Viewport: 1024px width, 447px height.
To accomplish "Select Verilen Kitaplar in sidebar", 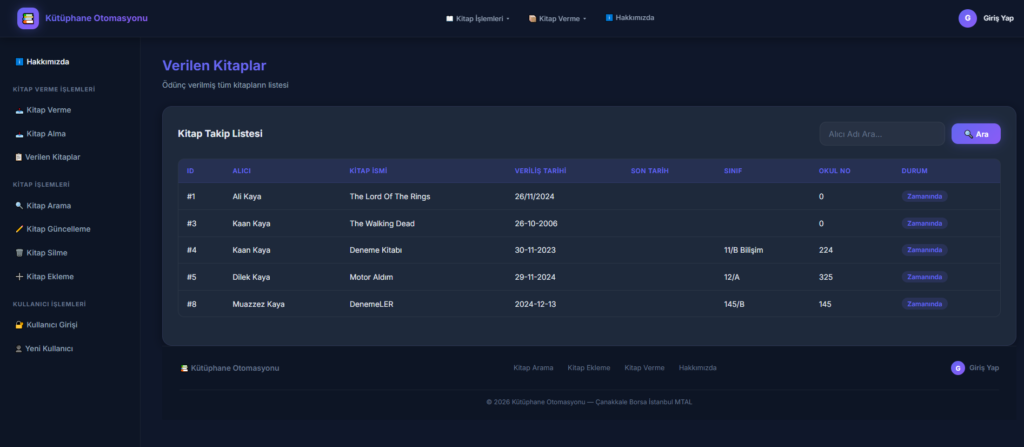I will pos(52,157).
